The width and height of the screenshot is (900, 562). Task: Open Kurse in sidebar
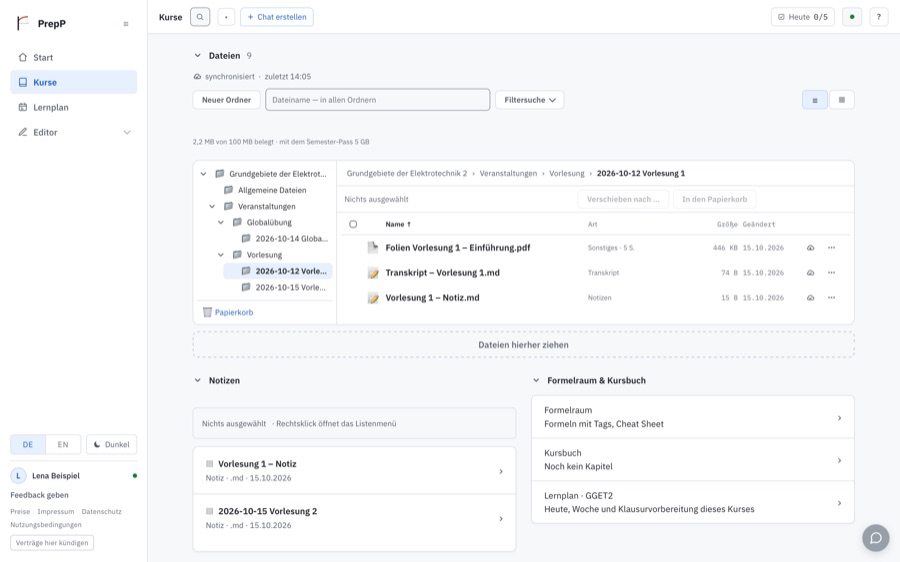[73, 82]
